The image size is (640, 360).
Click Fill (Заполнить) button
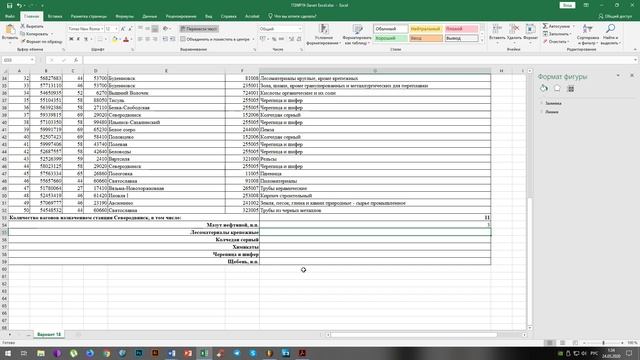click(556, 34)
